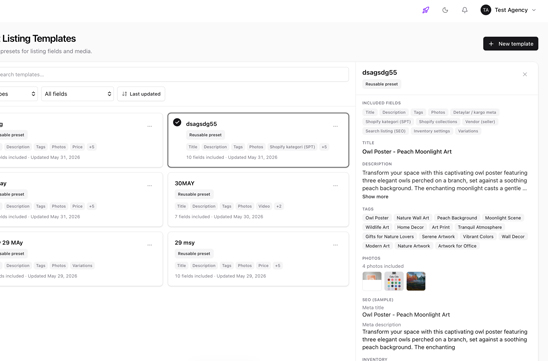Open the color chart photo thumbnail

[394, 281]
